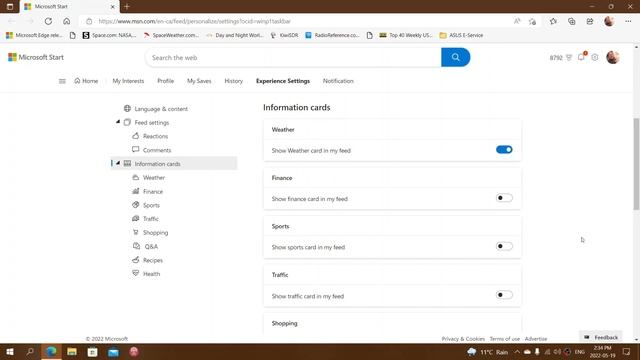Screen dimensions: 640x360
Task: Click the browser home button
Action: [x=67, y=21]
